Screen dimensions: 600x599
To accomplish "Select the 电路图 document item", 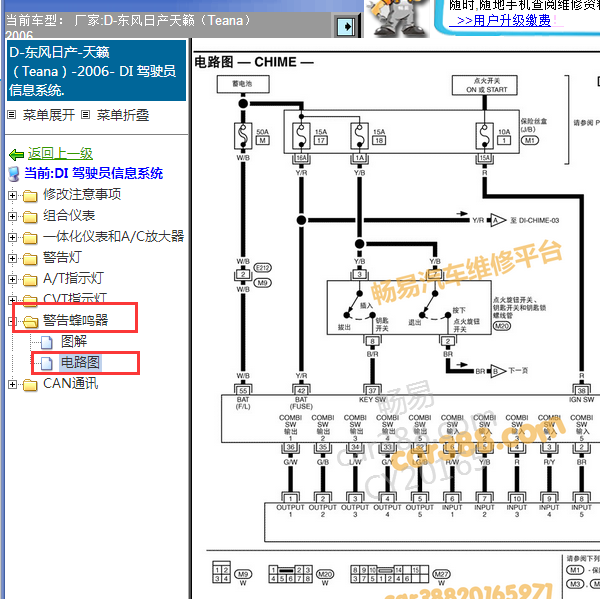I will click(x=80, y=362).
